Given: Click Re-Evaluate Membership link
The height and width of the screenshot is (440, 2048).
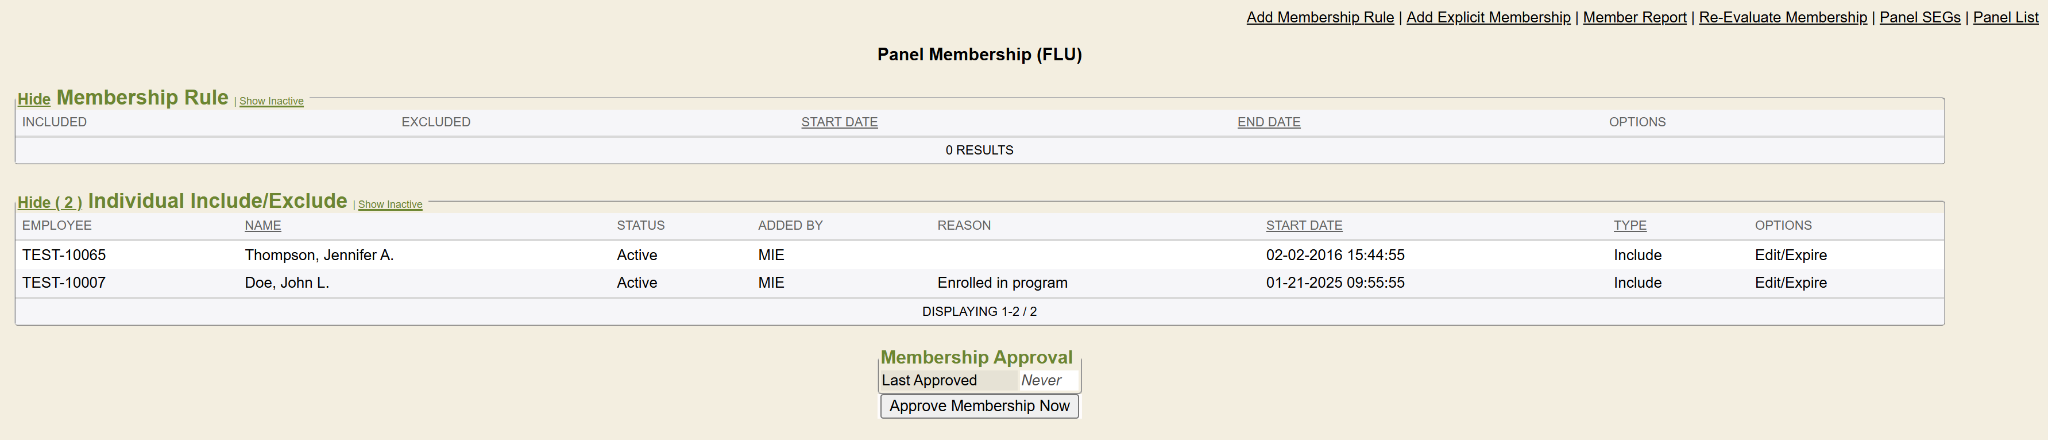Looking at the screenshot, I should click(x=1782, y=17).
